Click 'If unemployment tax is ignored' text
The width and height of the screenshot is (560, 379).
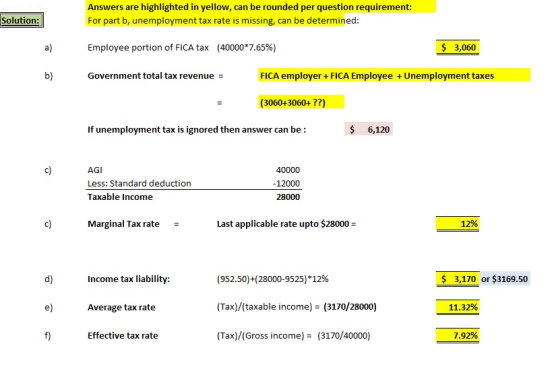pyautogui.click(x=196, y=130)
